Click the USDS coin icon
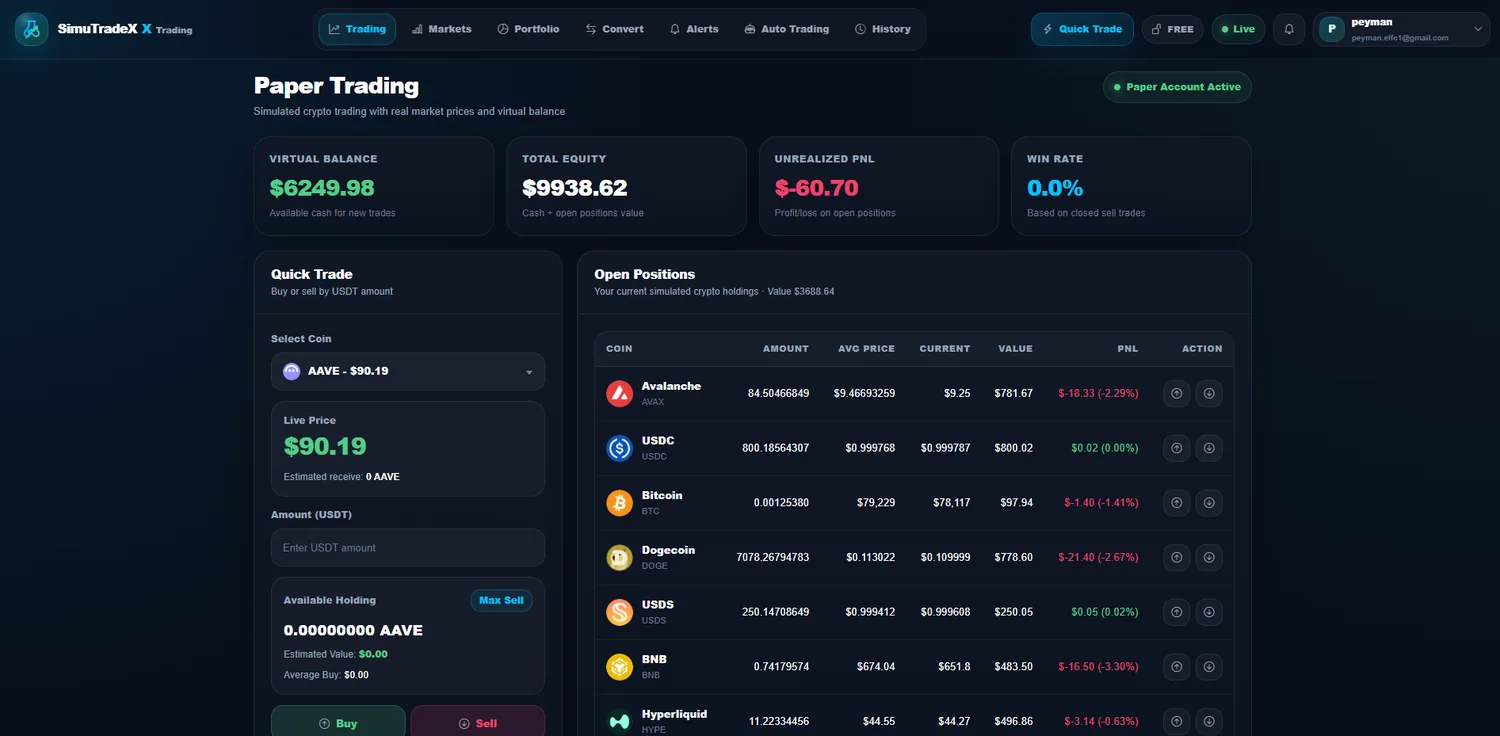Viewport: 1500px width, 736px height. click(620, 612)
